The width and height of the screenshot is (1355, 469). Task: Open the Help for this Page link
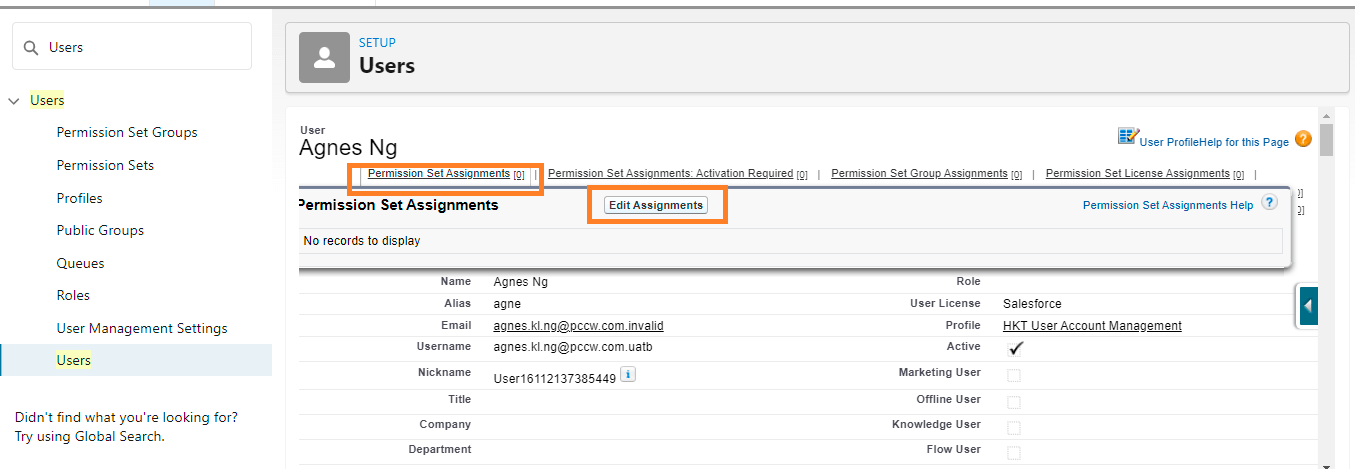click(1246, 142)
